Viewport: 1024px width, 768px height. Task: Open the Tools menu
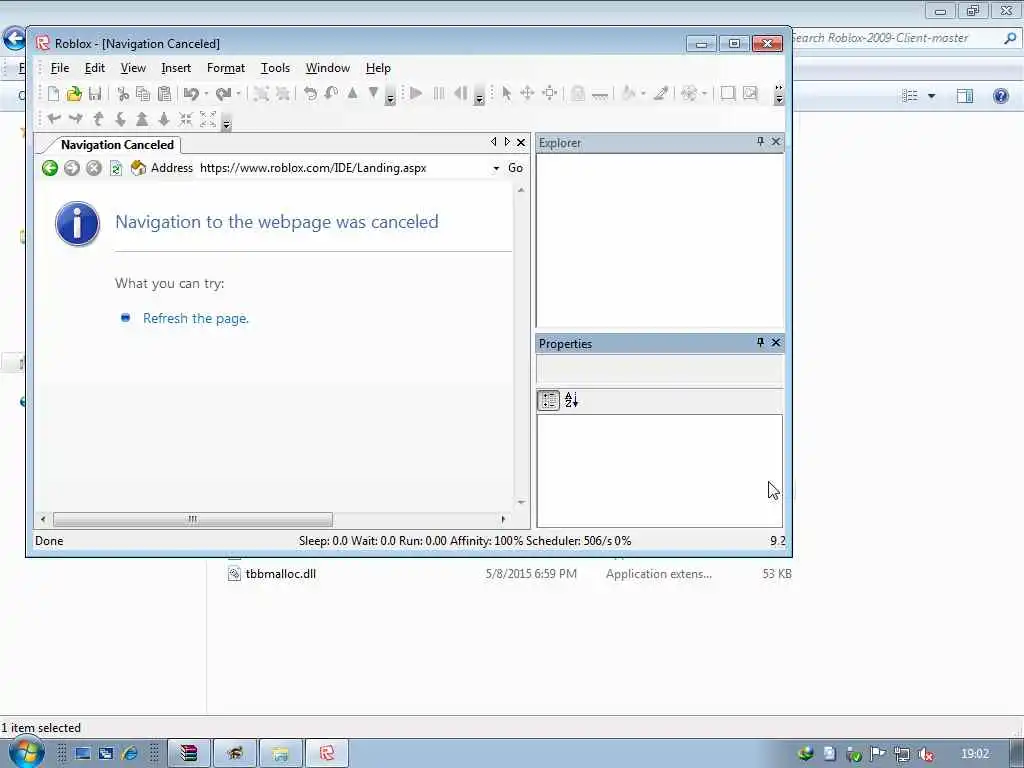[275, 68]
